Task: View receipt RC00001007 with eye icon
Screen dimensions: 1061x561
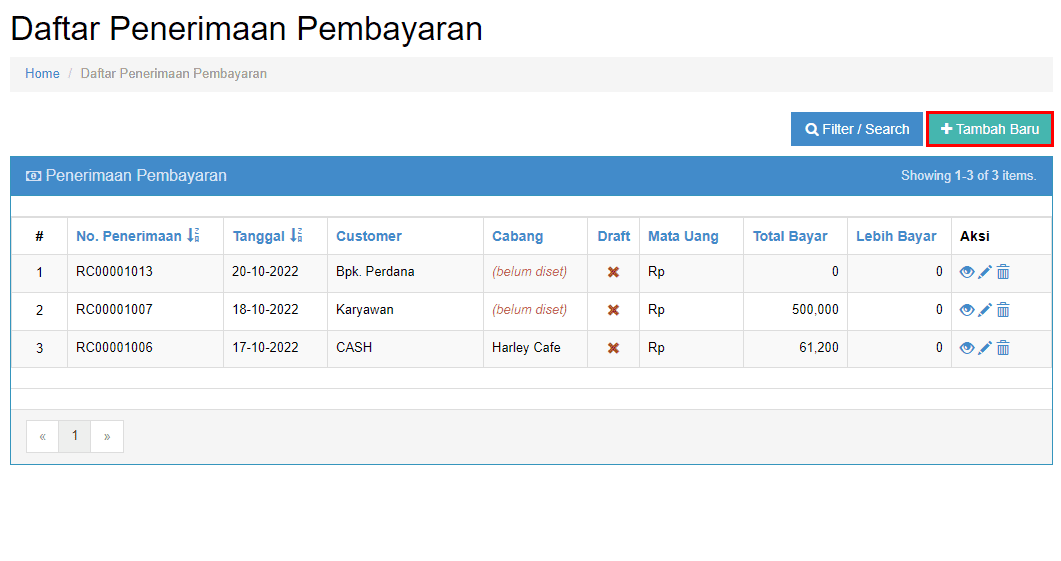Action: tap(967, 310)
